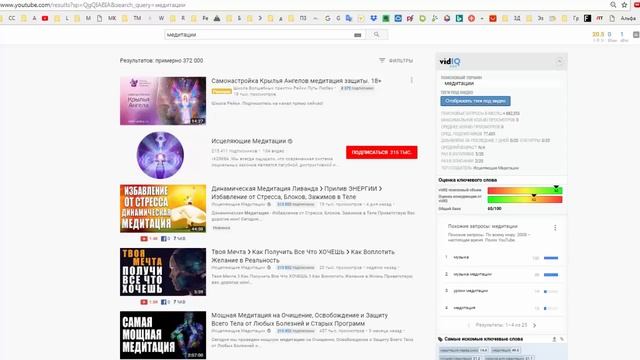The image size is (640, 360).
Task: Open the TM bookmark in bookmarks bar
Action: coord(137,18)
